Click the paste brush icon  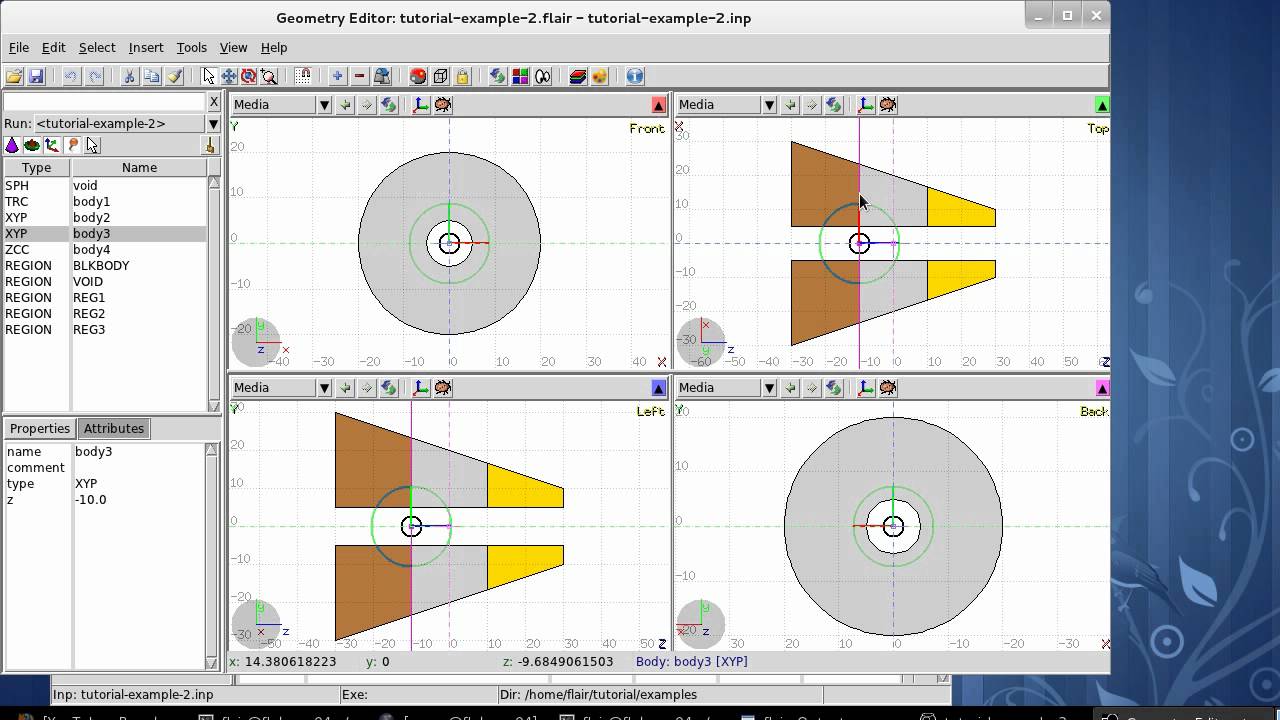174,76
